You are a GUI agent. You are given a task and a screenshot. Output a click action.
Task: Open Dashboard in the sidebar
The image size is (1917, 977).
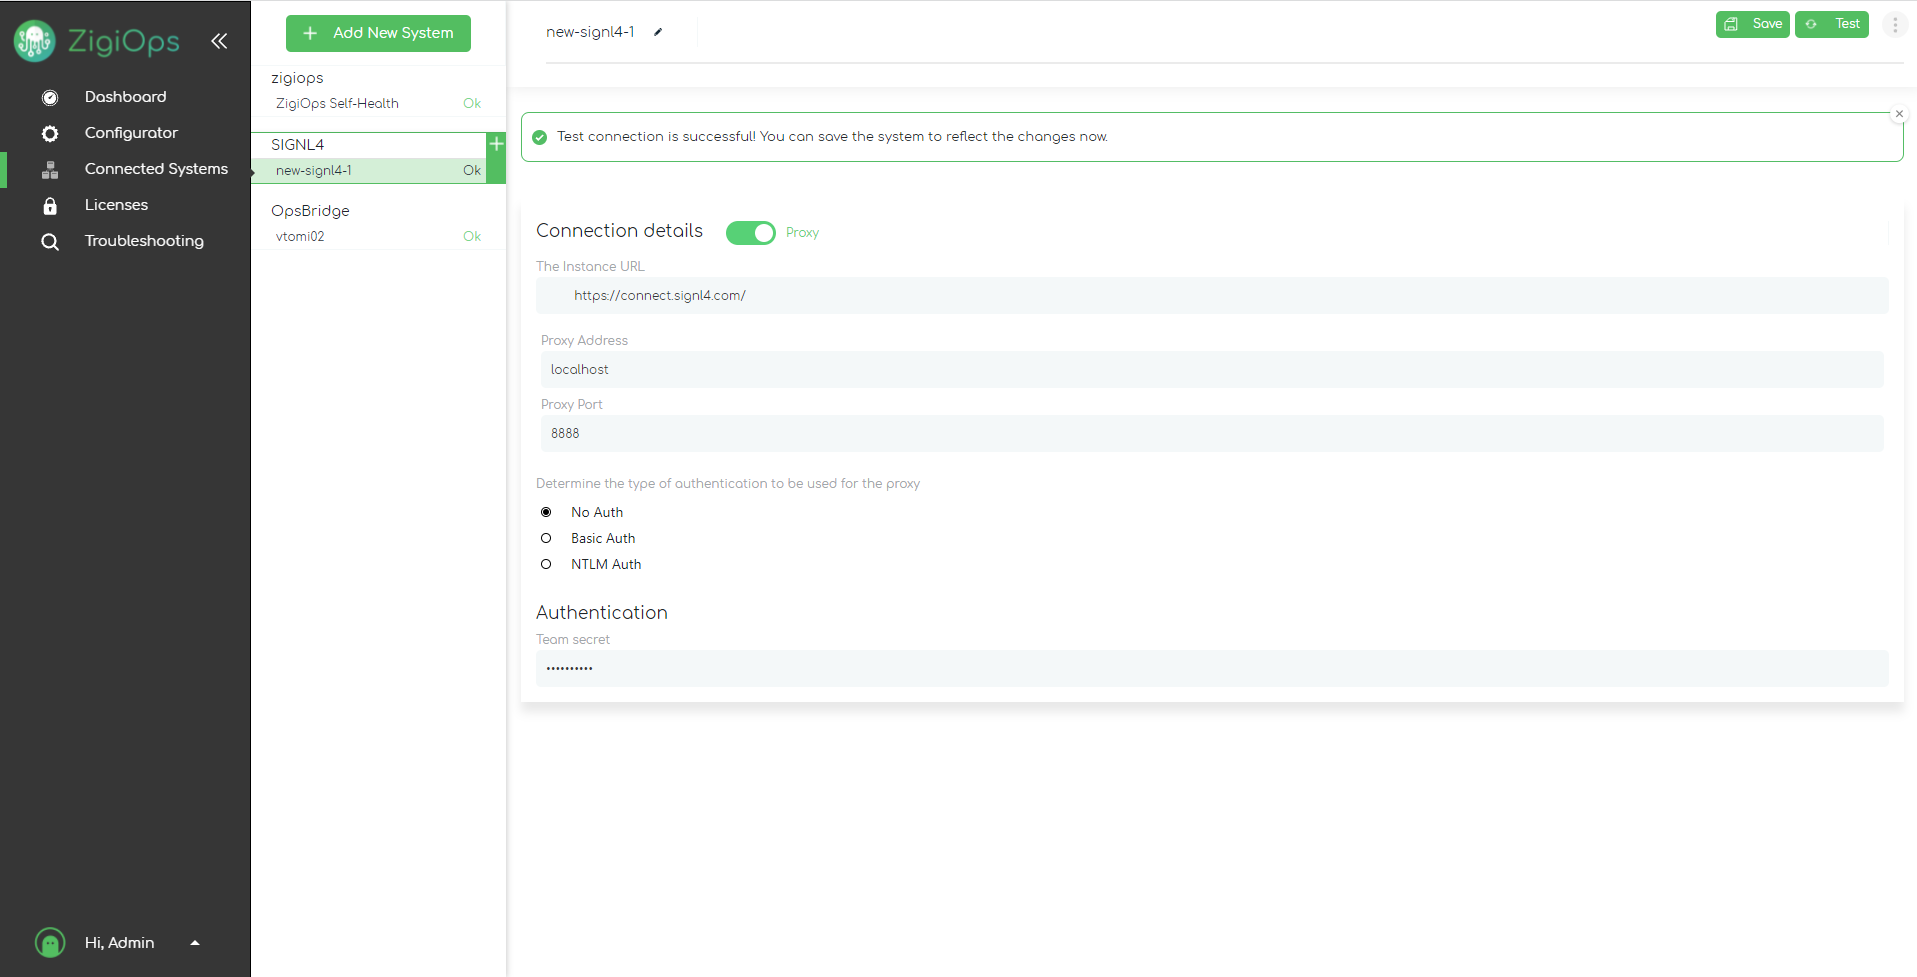click(126, 97)
